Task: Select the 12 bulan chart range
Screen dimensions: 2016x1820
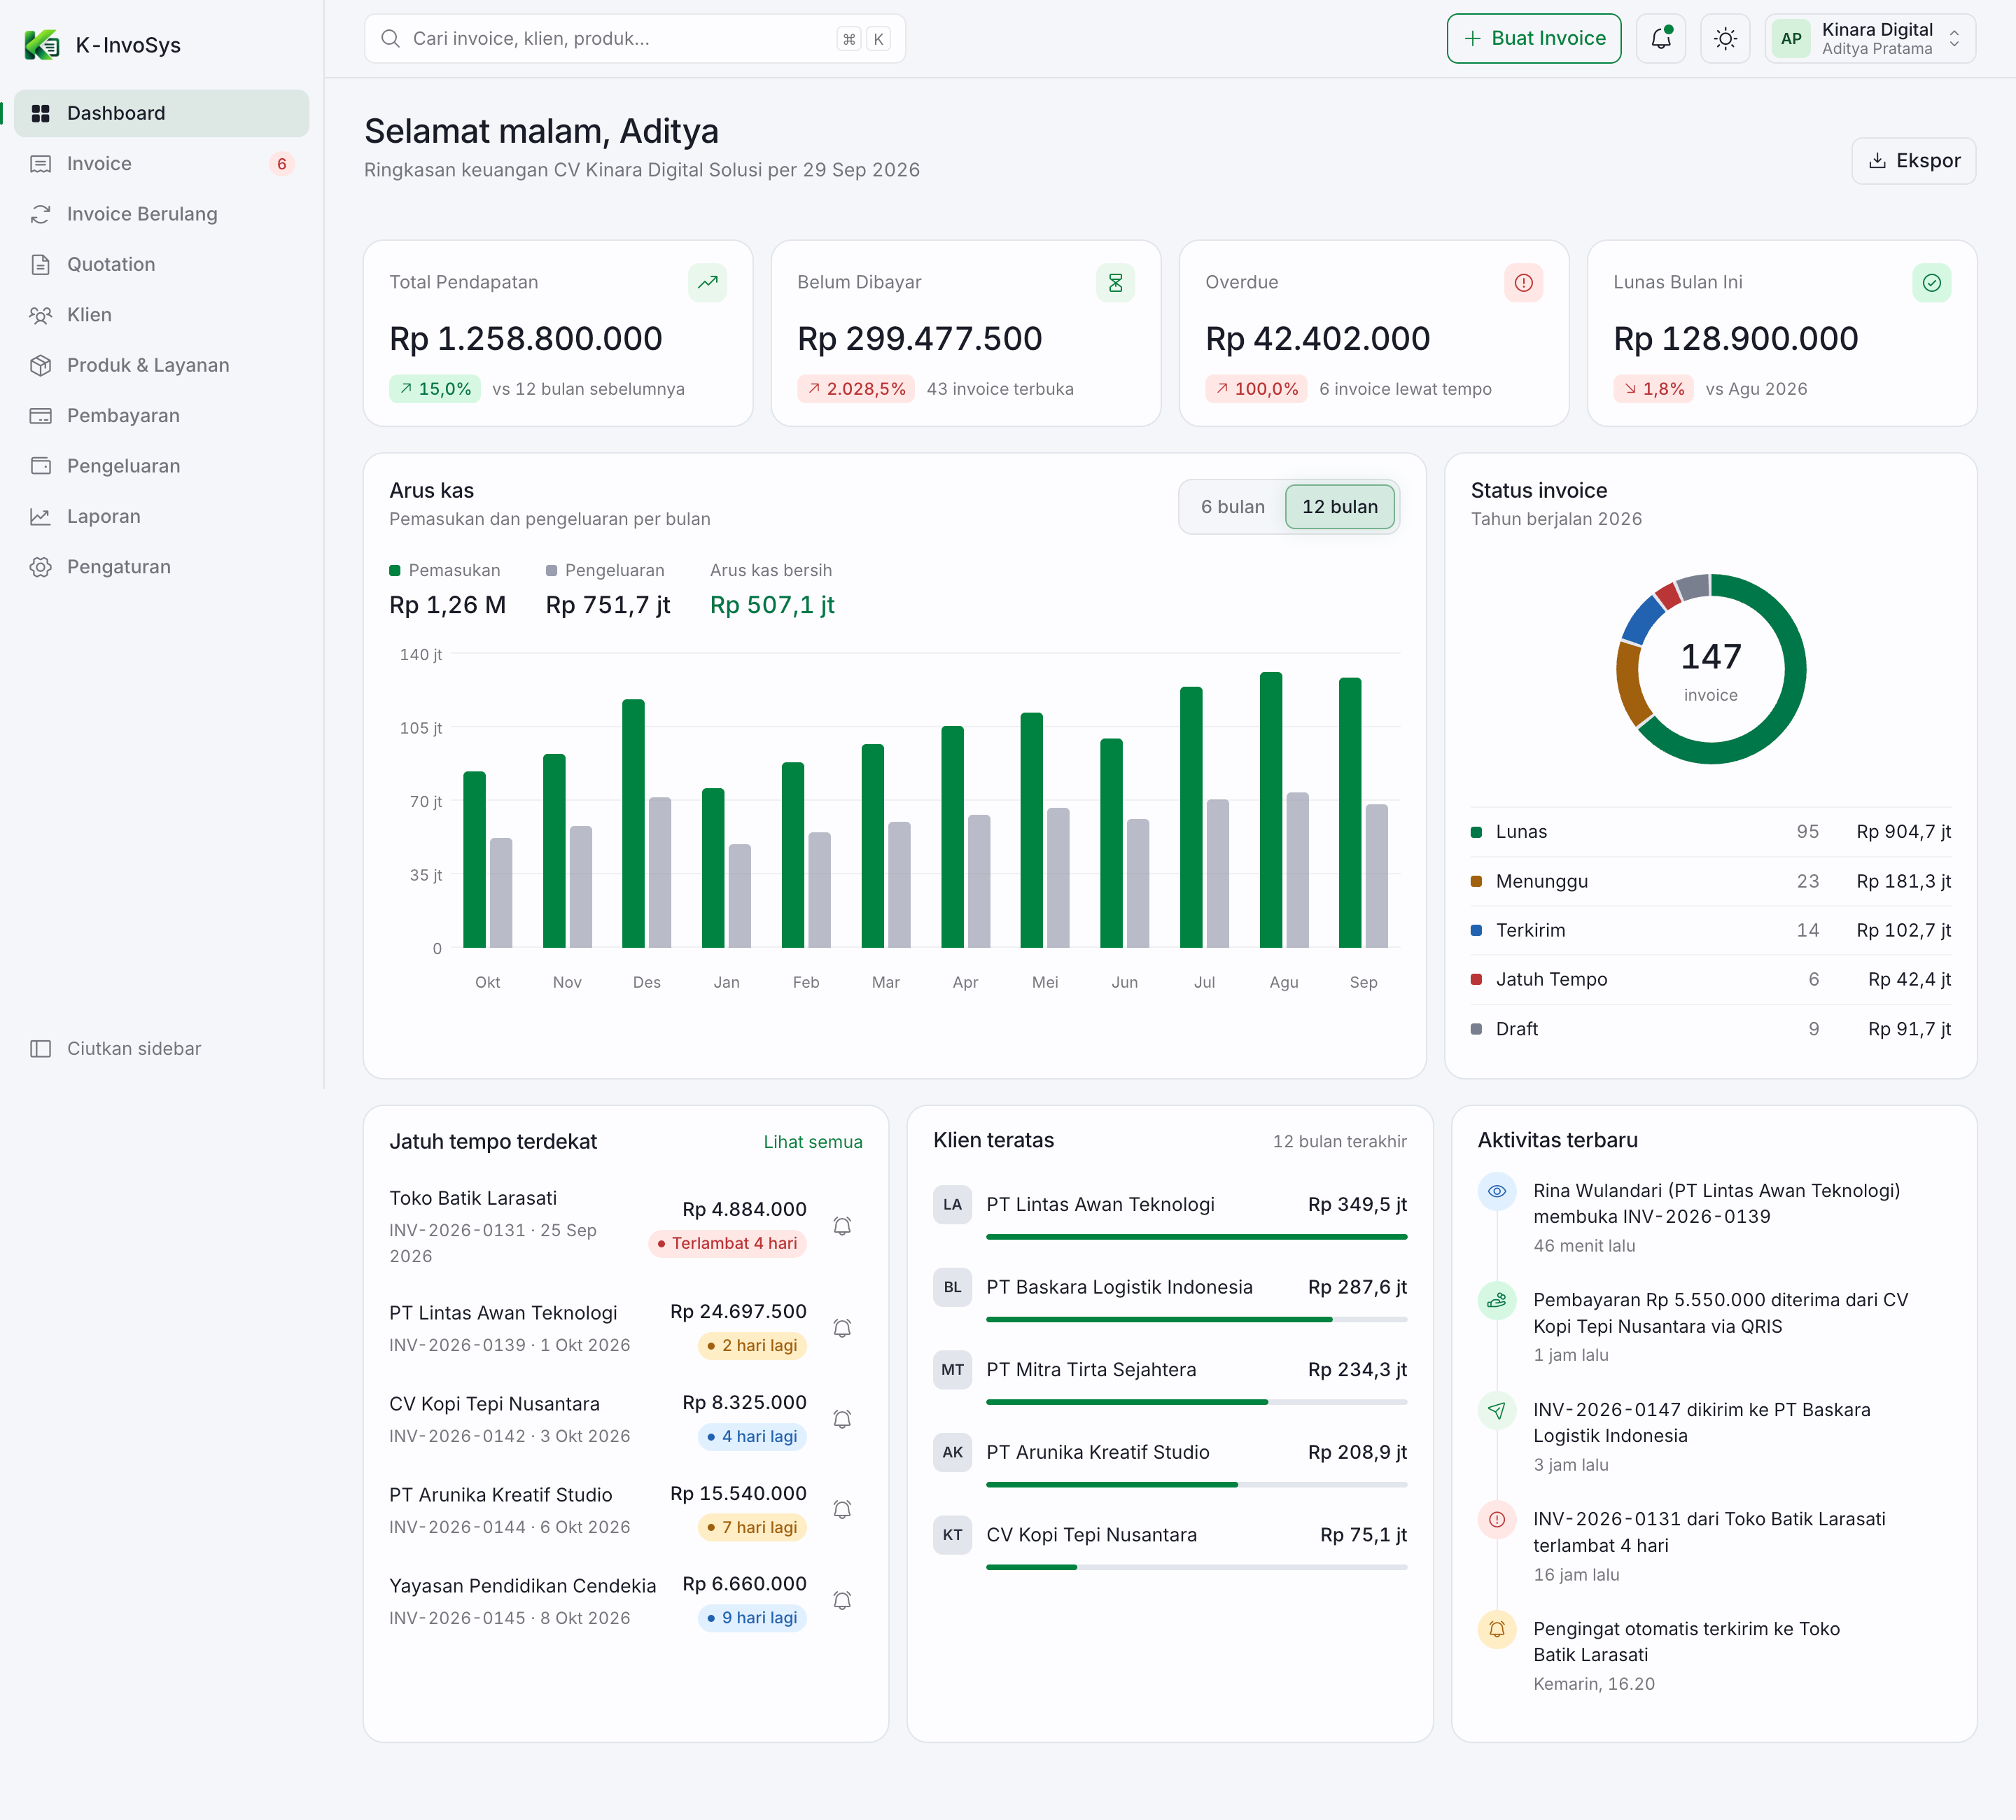Action: coord(1339,507)
